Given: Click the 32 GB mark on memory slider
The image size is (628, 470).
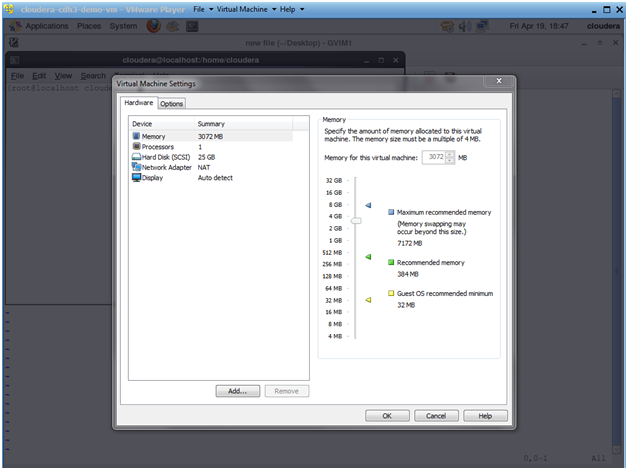Looking at the screenshot, I should [x=334, y=181].
